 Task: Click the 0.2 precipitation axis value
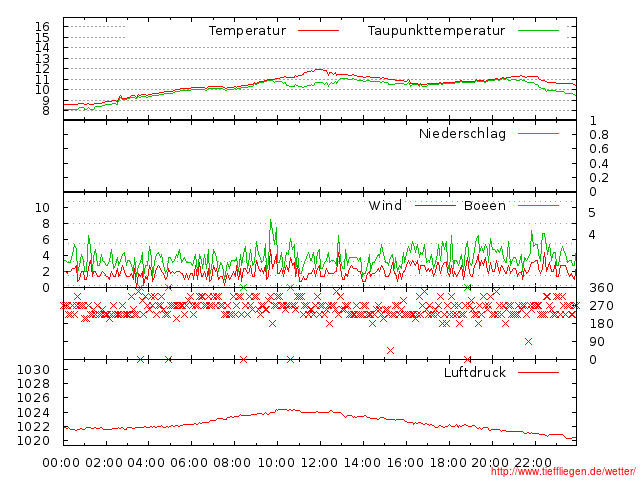tap(599, 178)
